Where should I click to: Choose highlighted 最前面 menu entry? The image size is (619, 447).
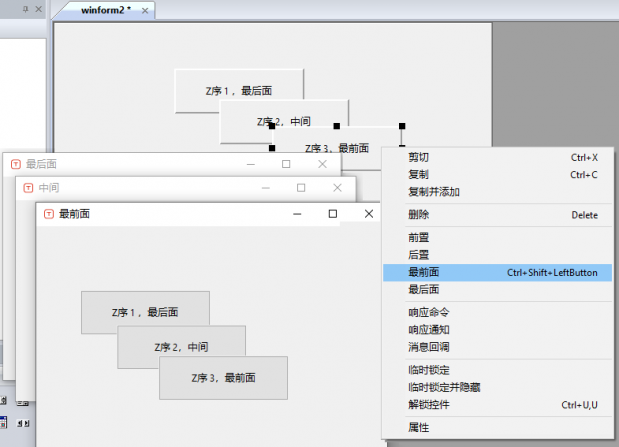point(497,272)
